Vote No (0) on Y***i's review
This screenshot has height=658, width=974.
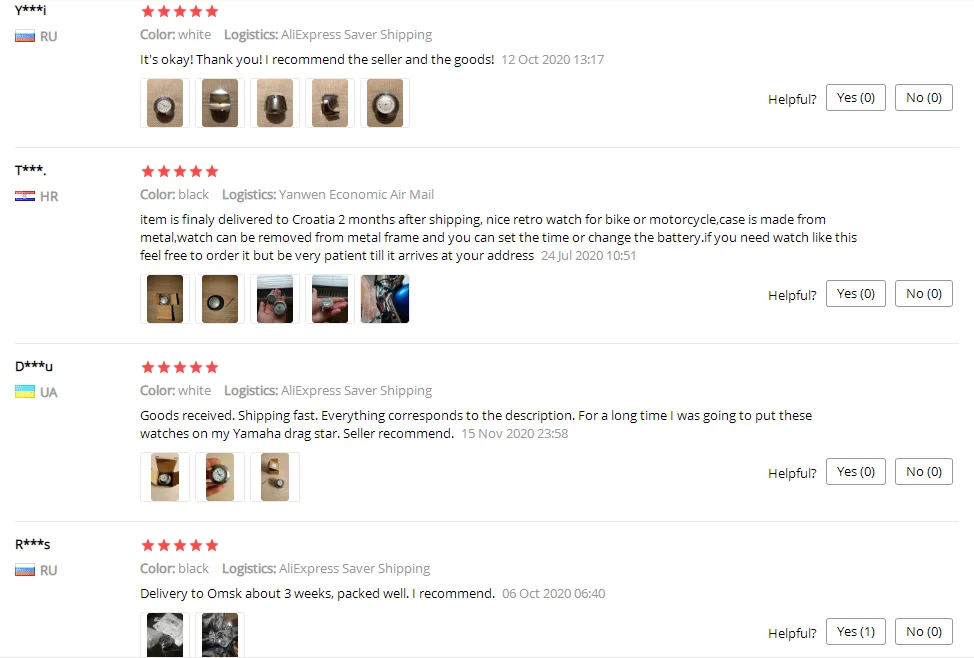click(924, 98)
